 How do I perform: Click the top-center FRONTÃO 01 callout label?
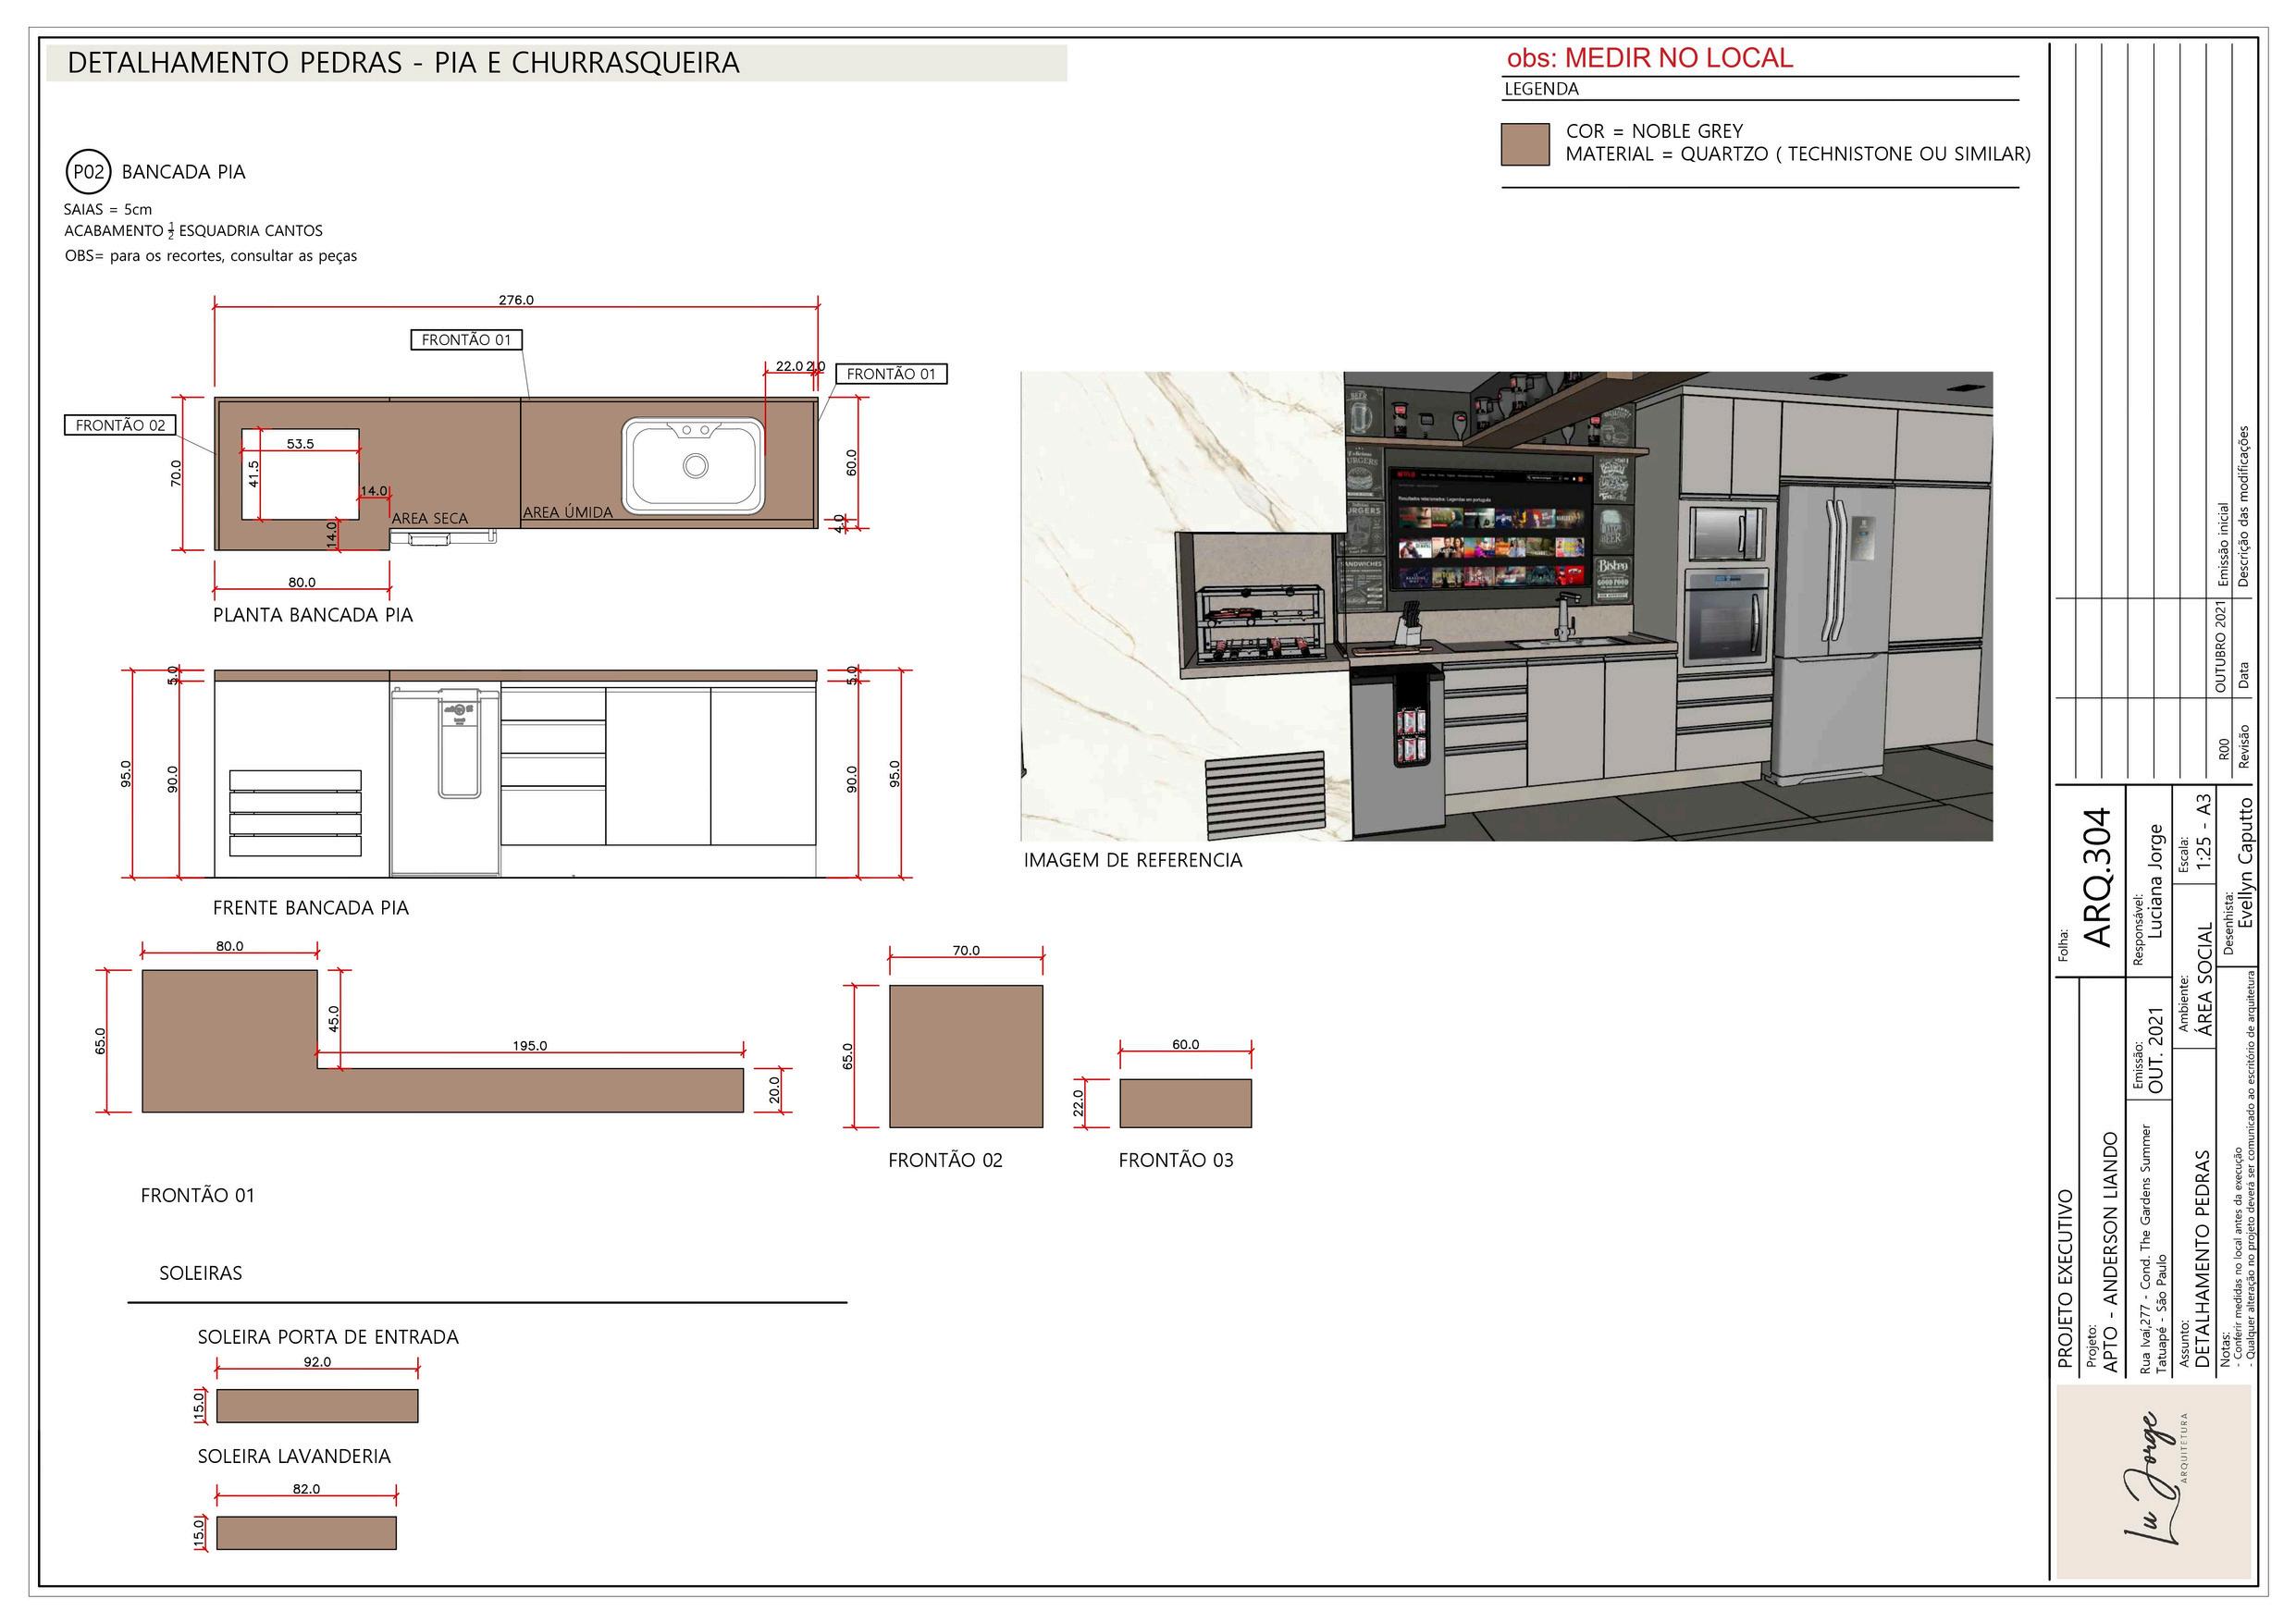click(466, 340)
